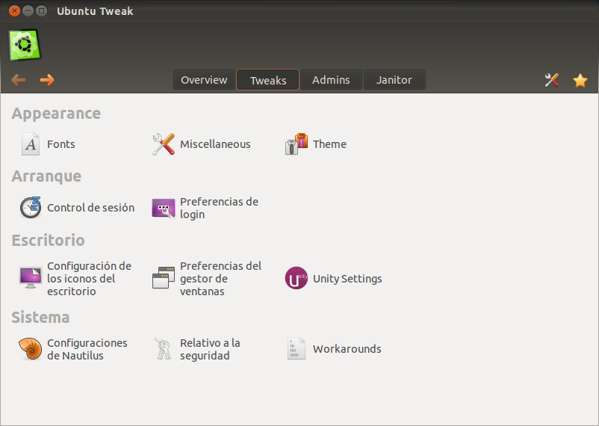This screenshot has height=426, width=599.
Task: Open the Preferencias de login icon
Action: pyautogui.click(x=164, y=208)
